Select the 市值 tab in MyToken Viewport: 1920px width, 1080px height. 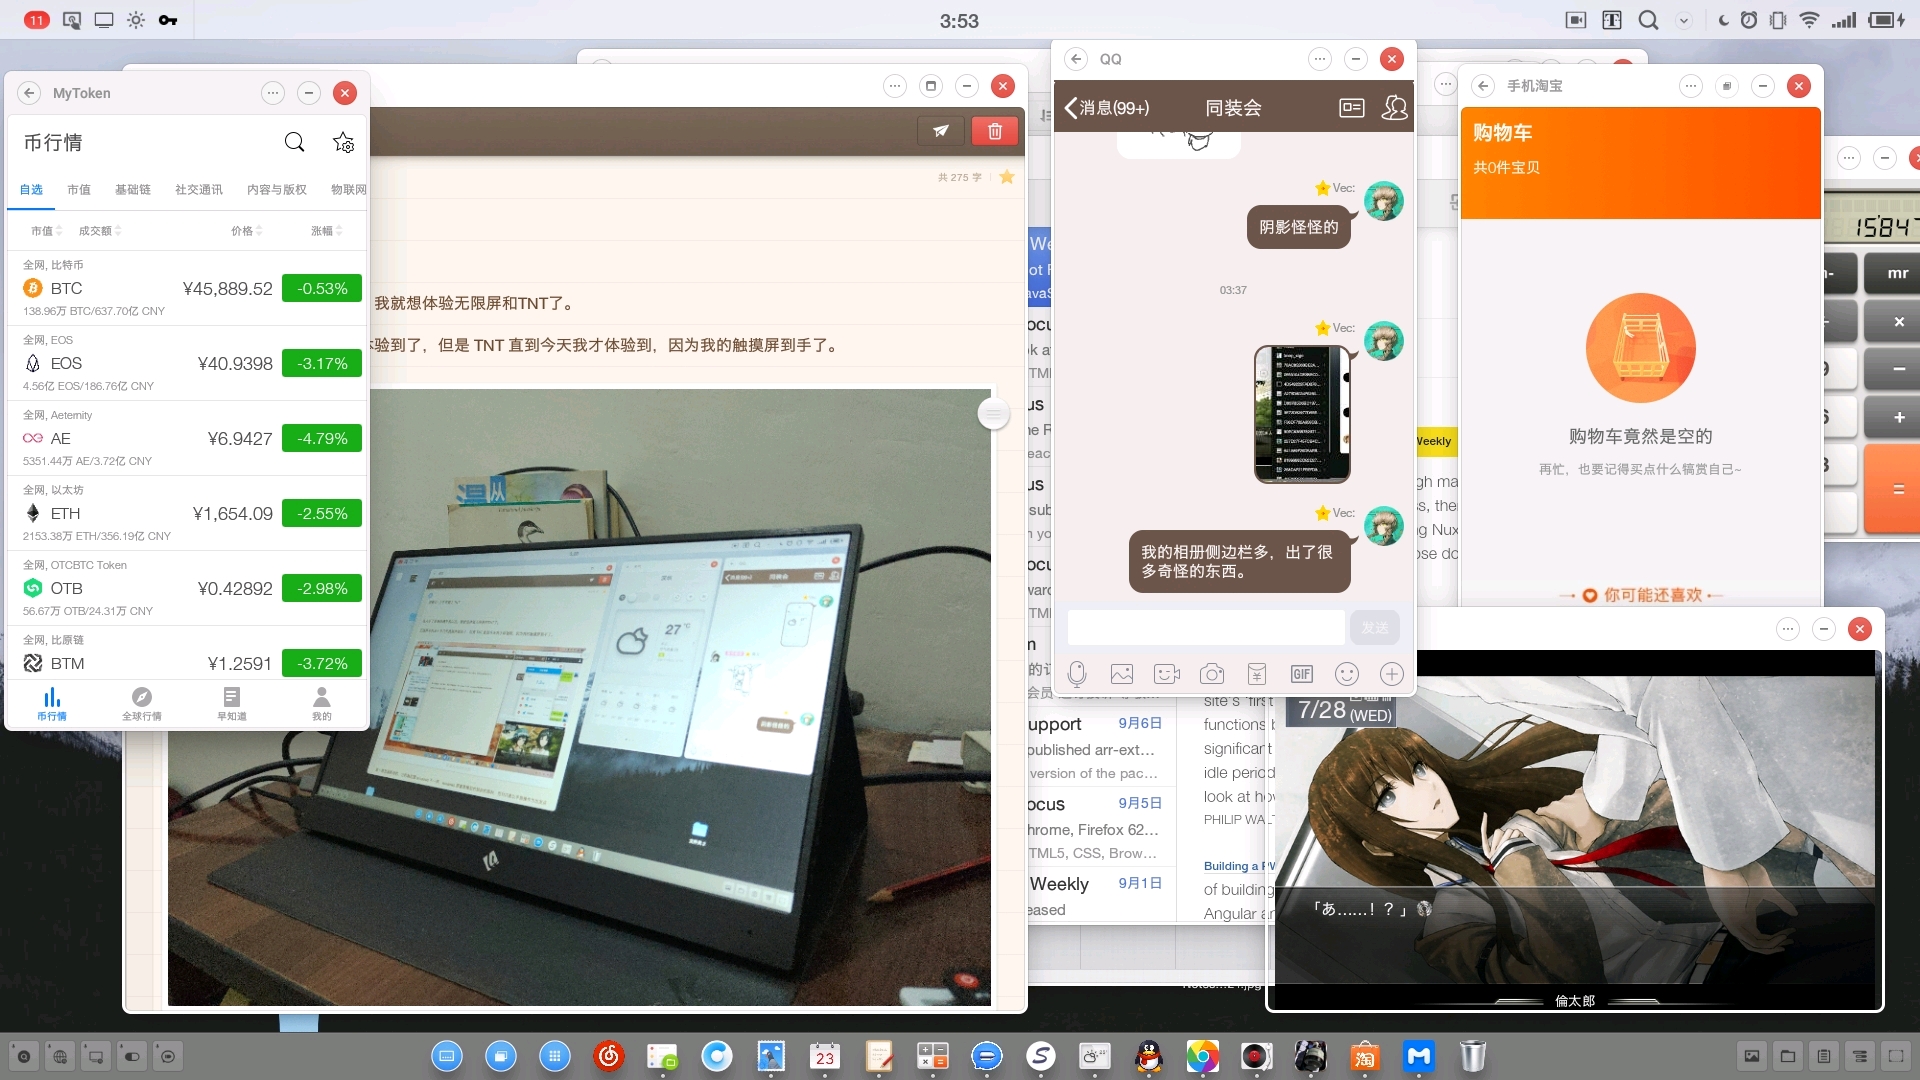pos(79,189)
